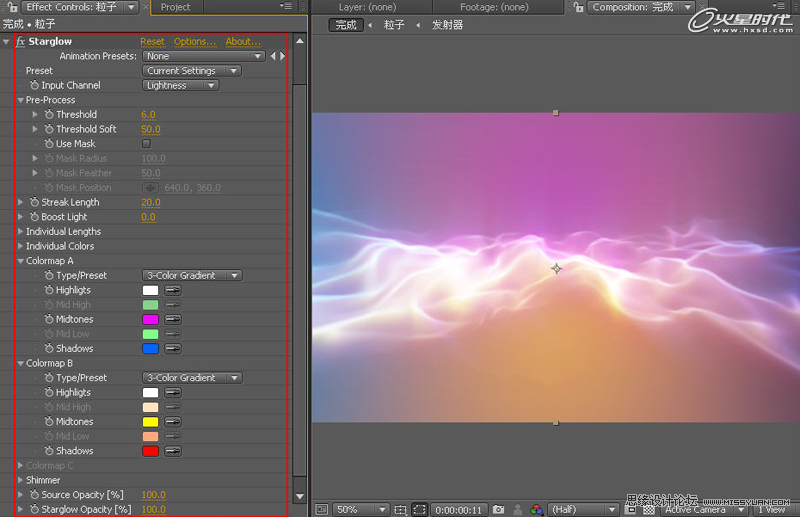
Task: Go to previous animation preset arrow
Action: 273,56
